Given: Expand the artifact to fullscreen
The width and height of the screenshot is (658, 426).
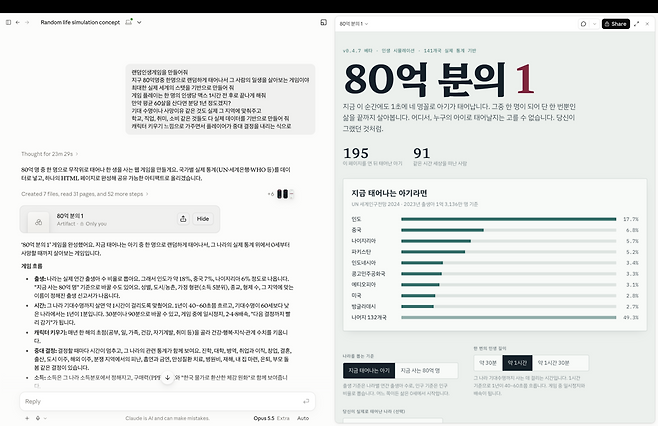Looking at the screenshot, I should pyautogui.click(x=637, y=24).
